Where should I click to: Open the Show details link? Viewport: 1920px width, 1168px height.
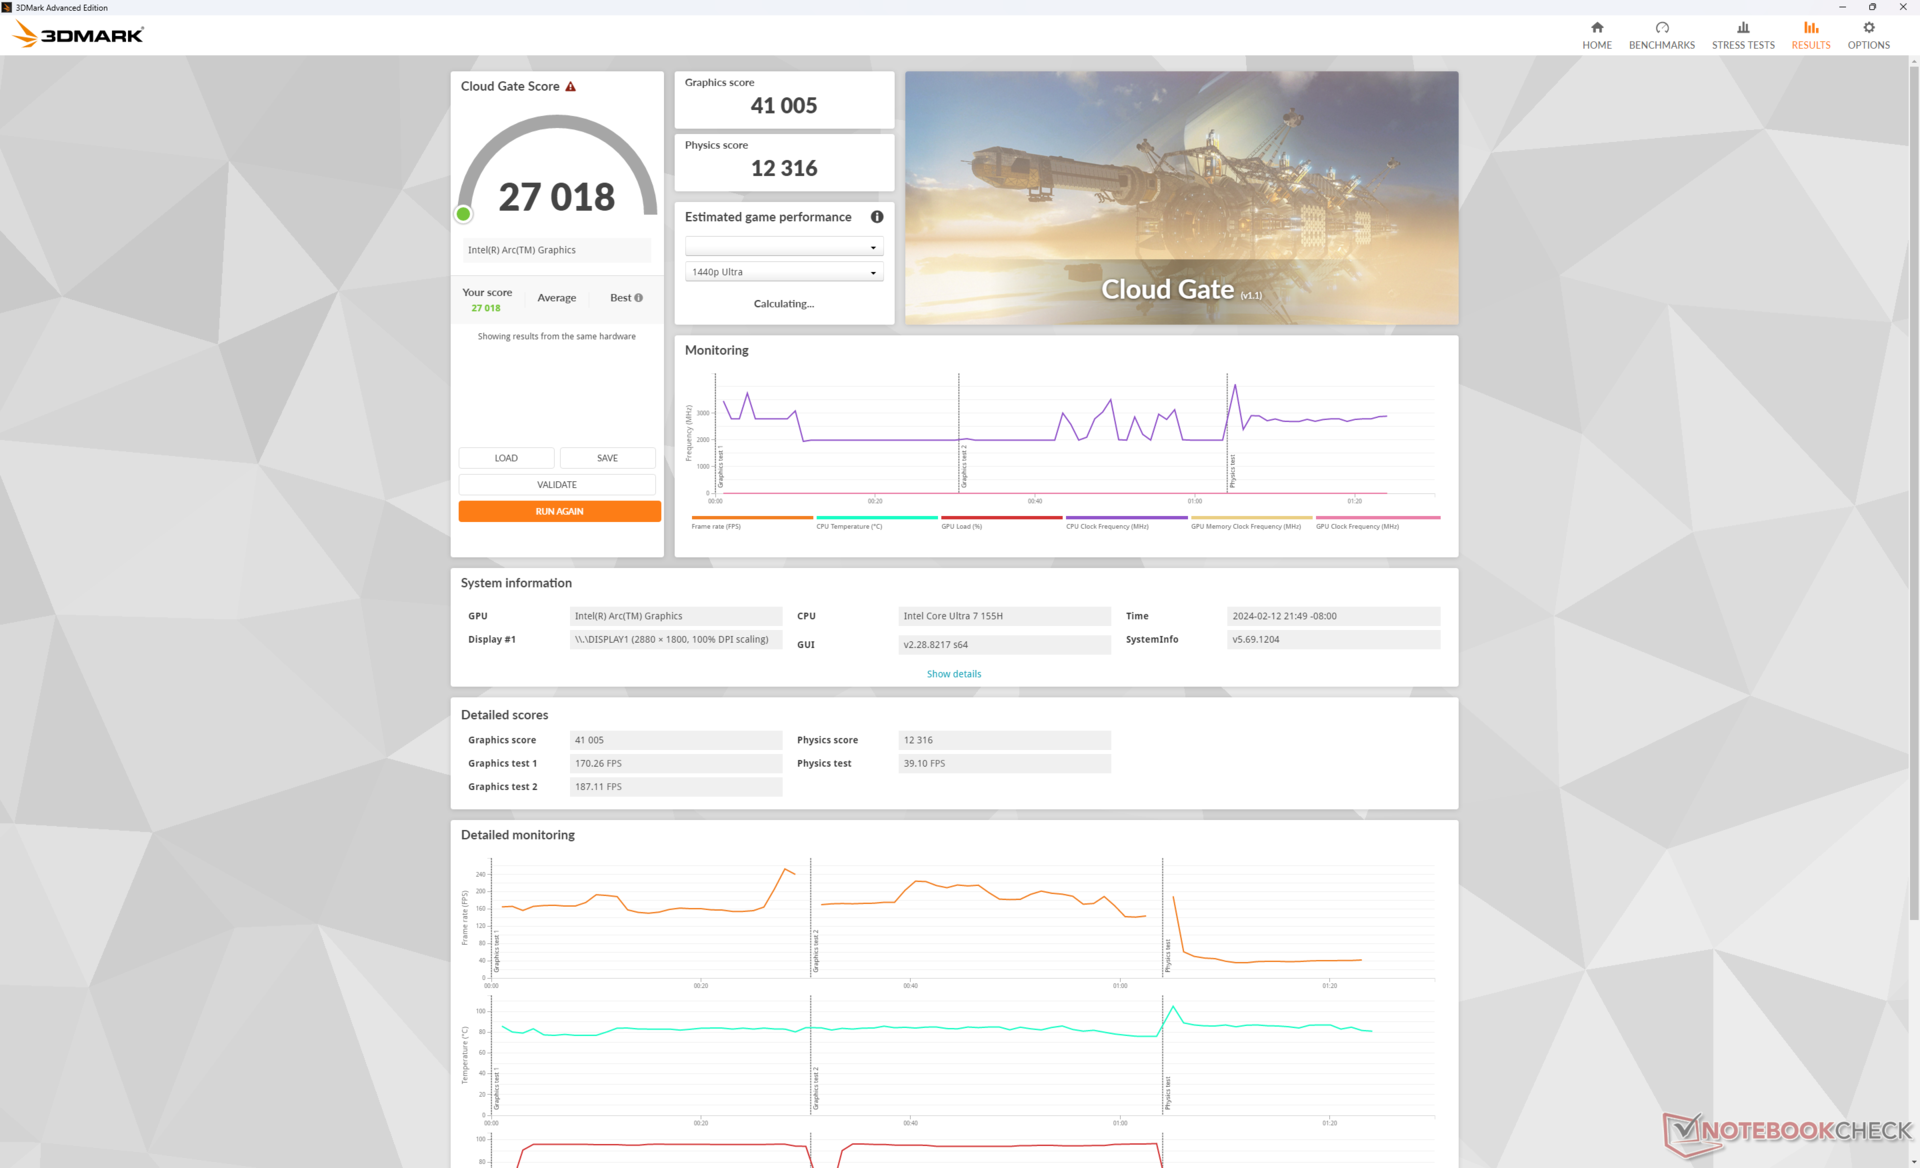[x=954, y=674]
